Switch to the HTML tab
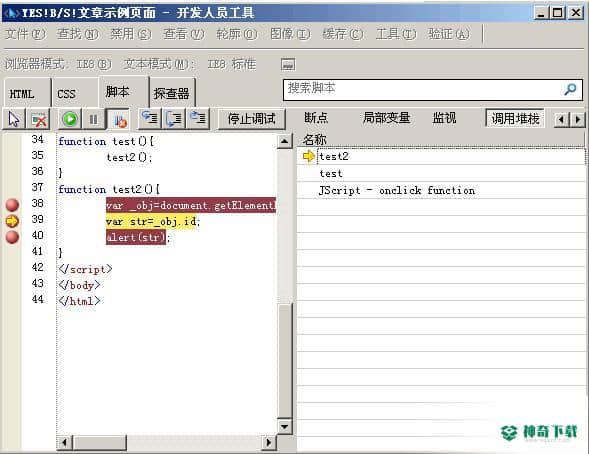Image resolution: width=589 pixels, height=454 pixels. pyautogui.click(x=27, y=93)
